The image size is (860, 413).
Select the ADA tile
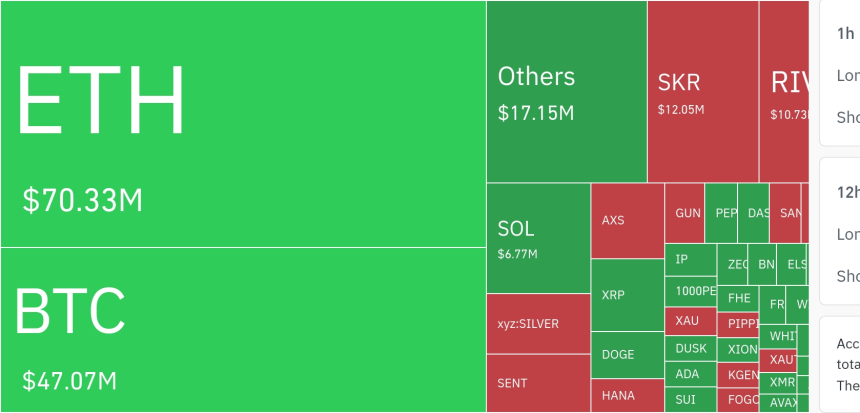690,374
